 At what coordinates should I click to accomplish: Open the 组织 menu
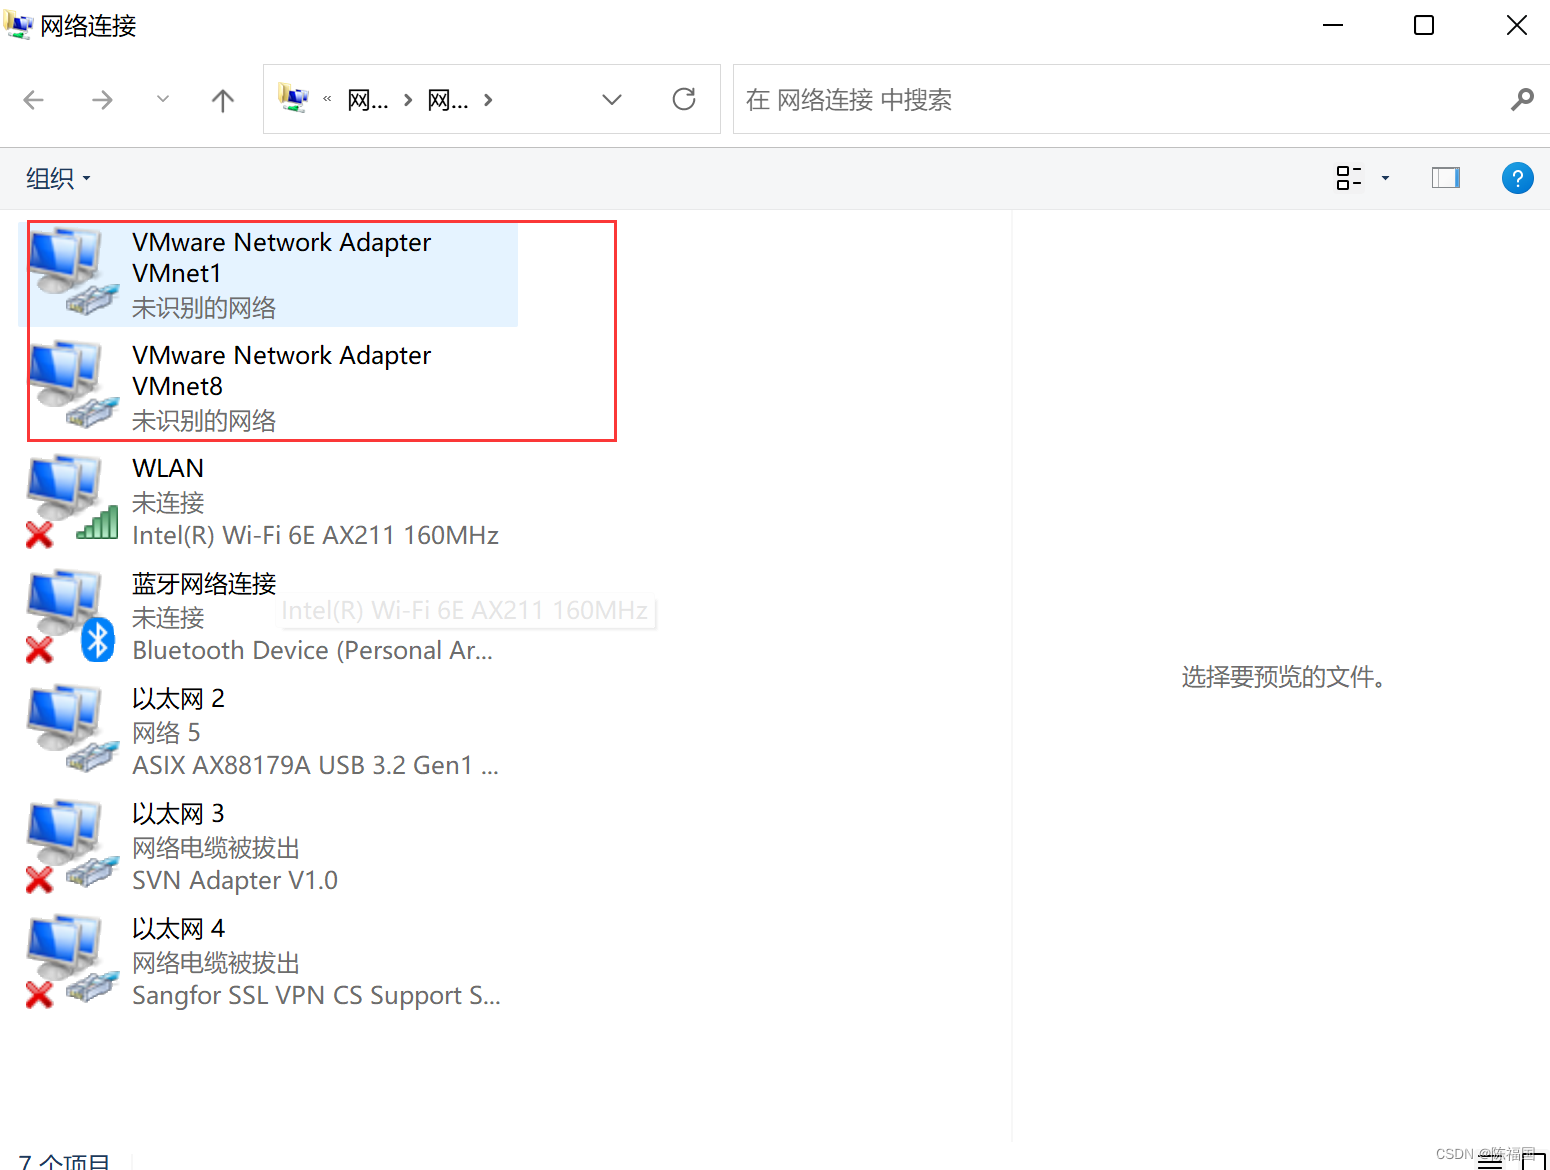click(58, 179)
